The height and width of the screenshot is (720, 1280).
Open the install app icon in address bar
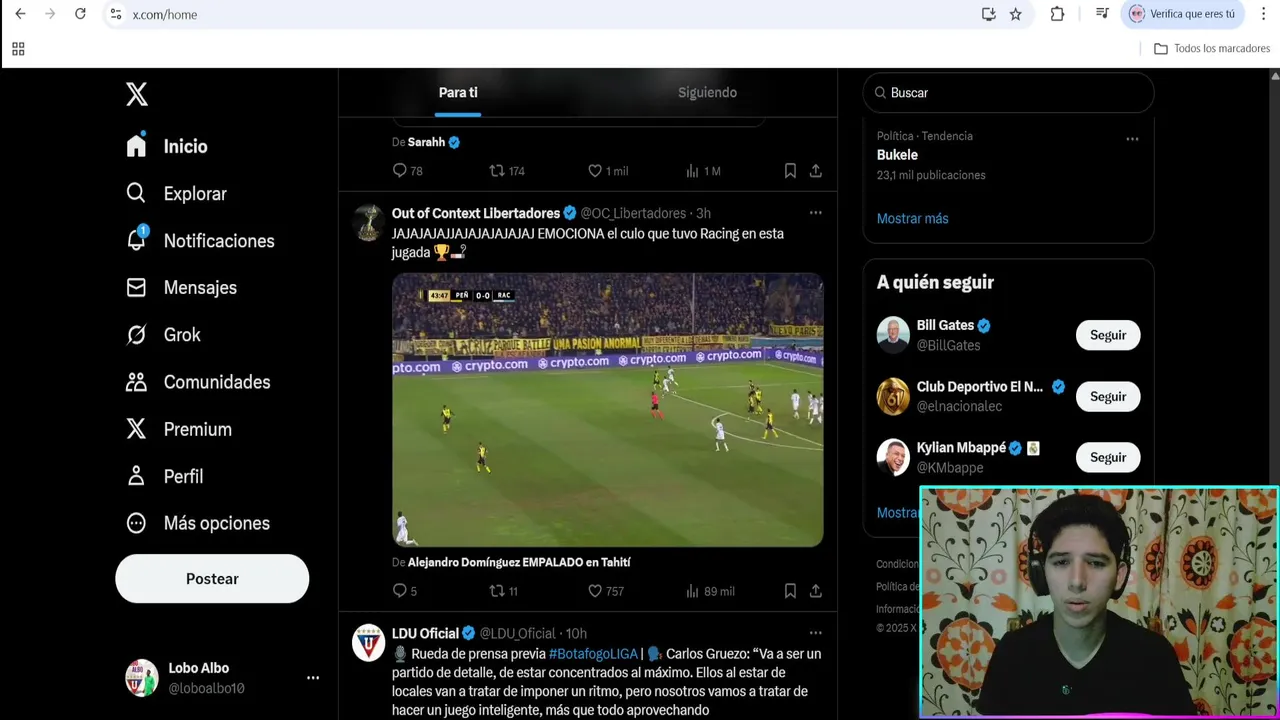coord(988,14)
